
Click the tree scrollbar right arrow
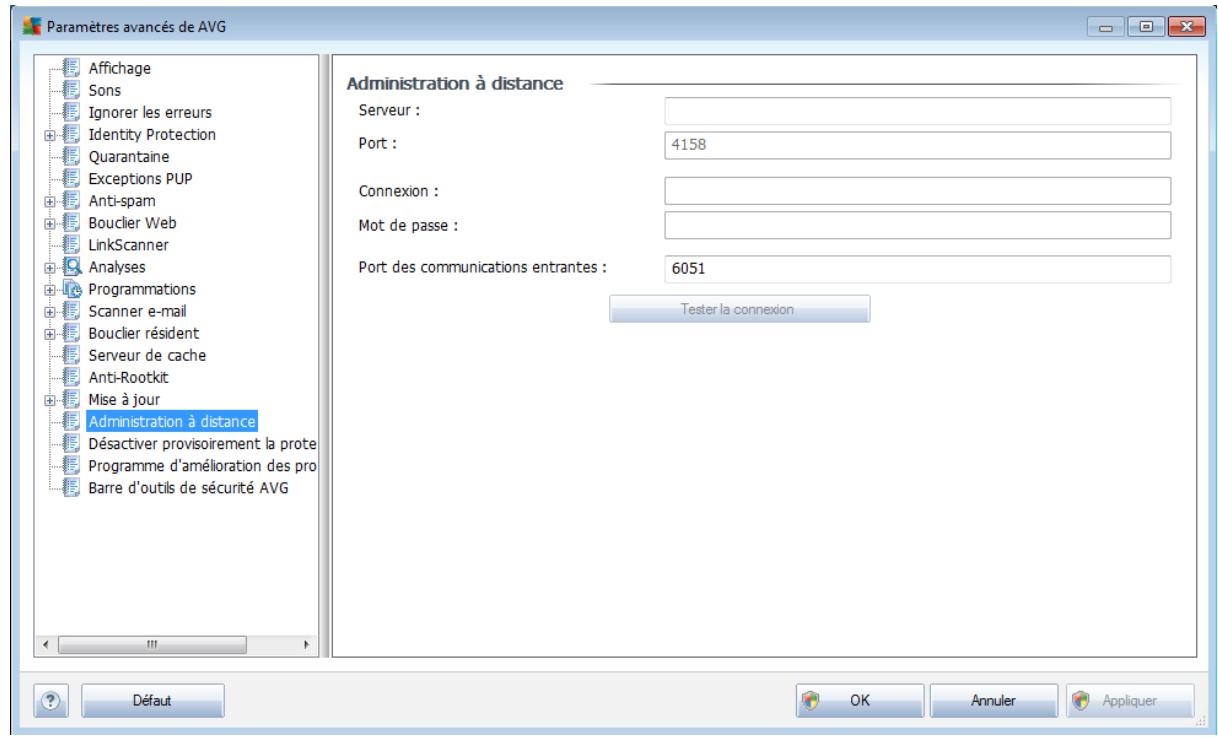[x=307, y=647]
